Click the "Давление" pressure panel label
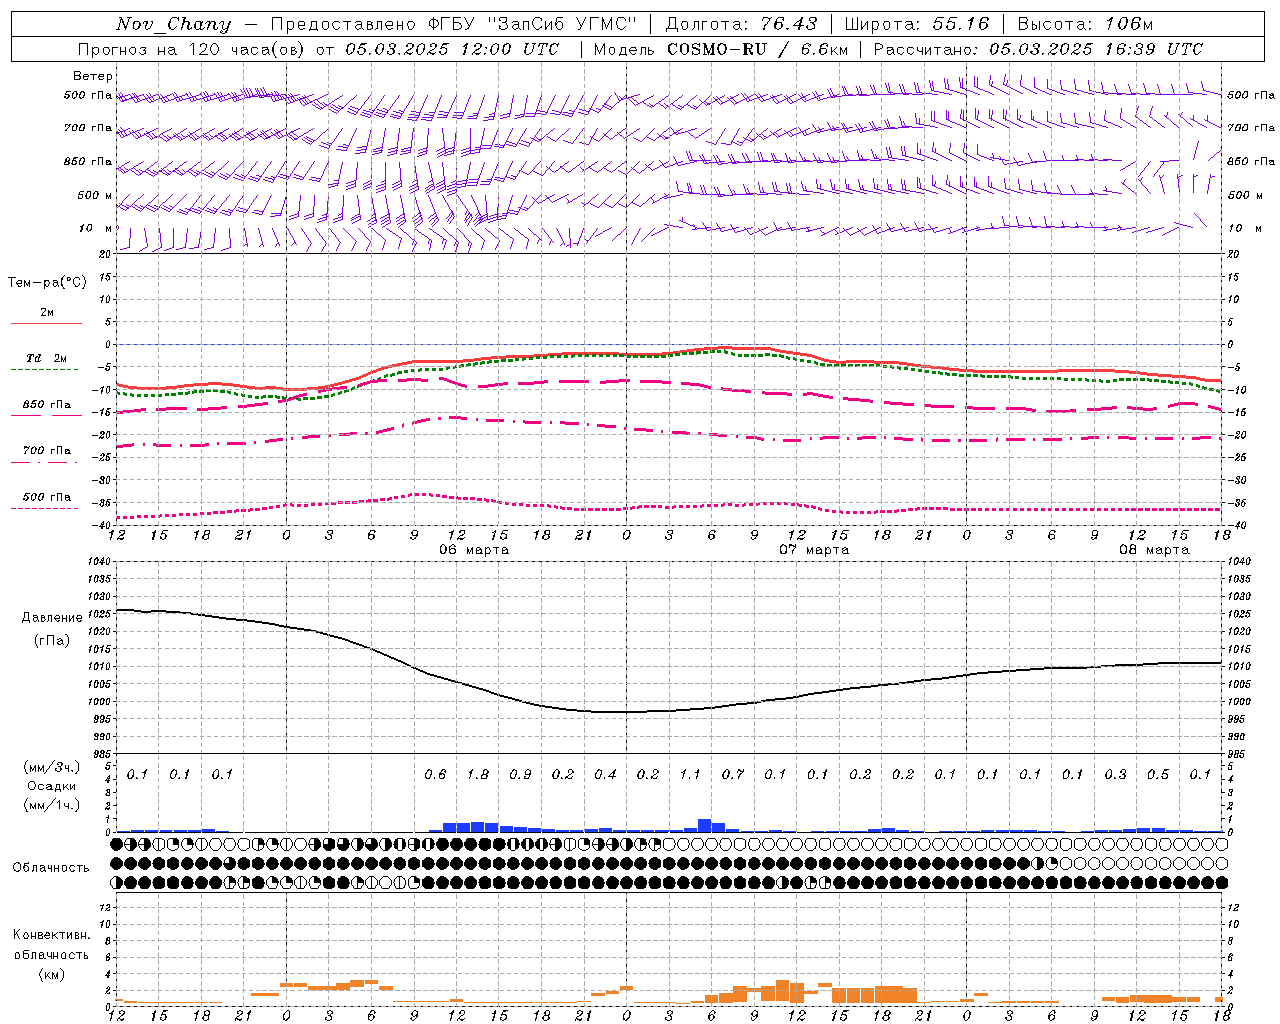 click(52, 618)
